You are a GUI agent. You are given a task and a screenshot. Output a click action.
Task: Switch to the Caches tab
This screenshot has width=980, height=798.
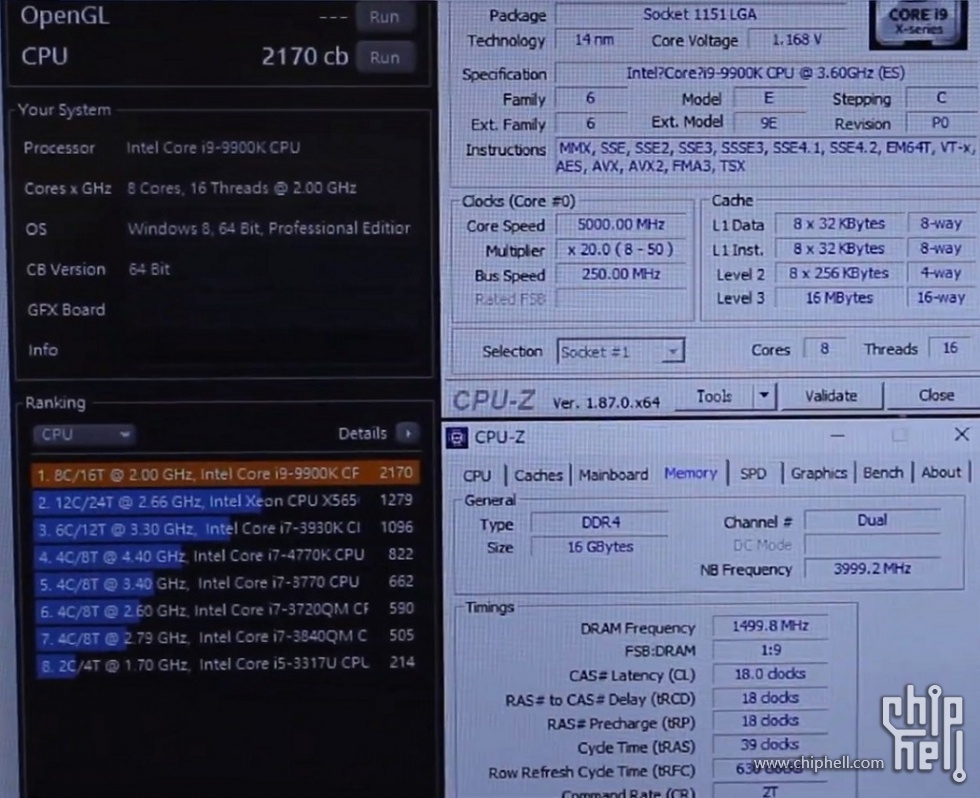pyautogui.click(x=538, y=475)
